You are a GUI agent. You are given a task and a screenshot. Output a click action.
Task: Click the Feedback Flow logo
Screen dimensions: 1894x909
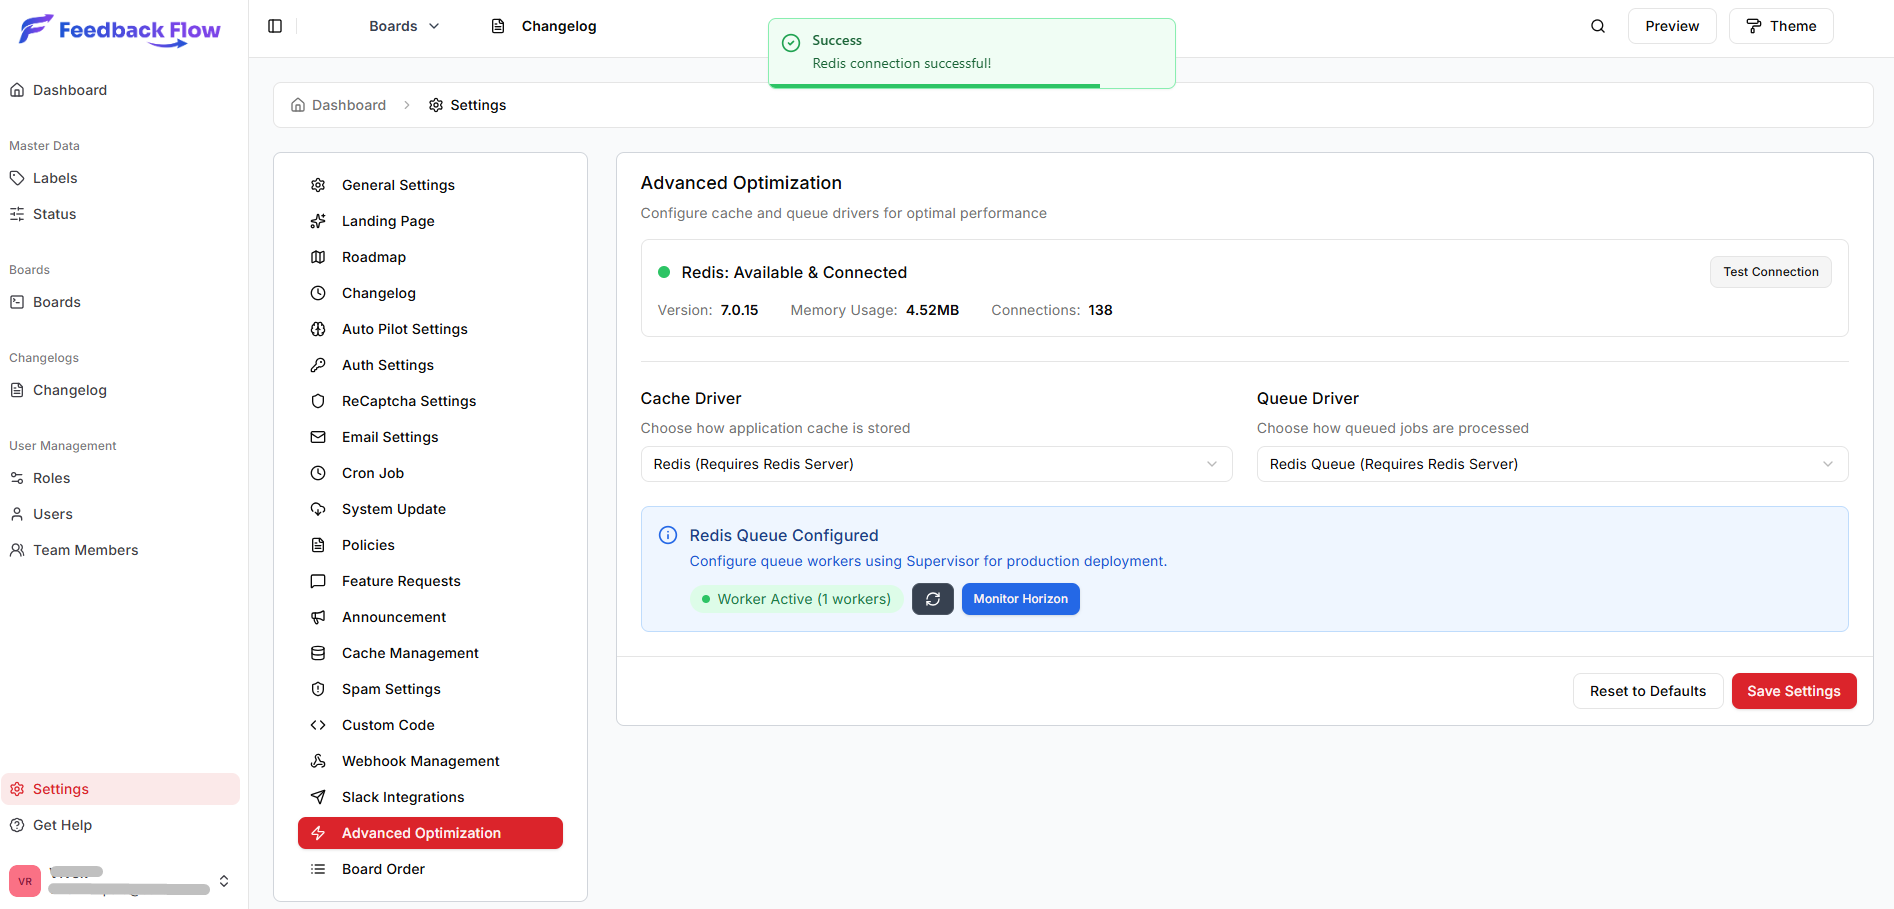pyautogui.click(x=120, y=30)
